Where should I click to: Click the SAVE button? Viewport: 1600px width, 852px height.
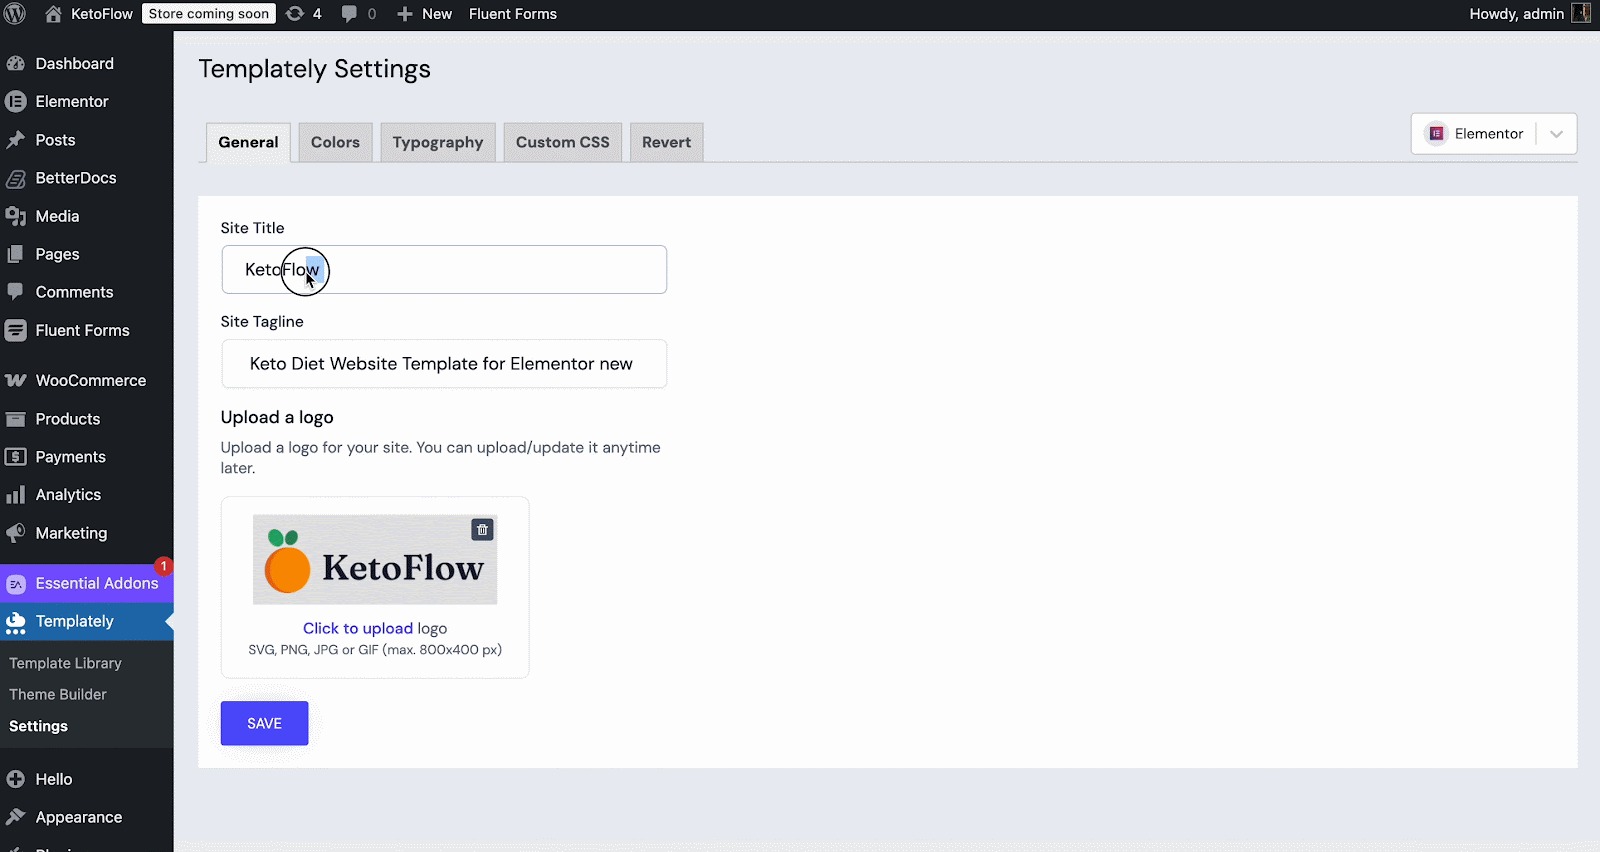coord(264,723)
